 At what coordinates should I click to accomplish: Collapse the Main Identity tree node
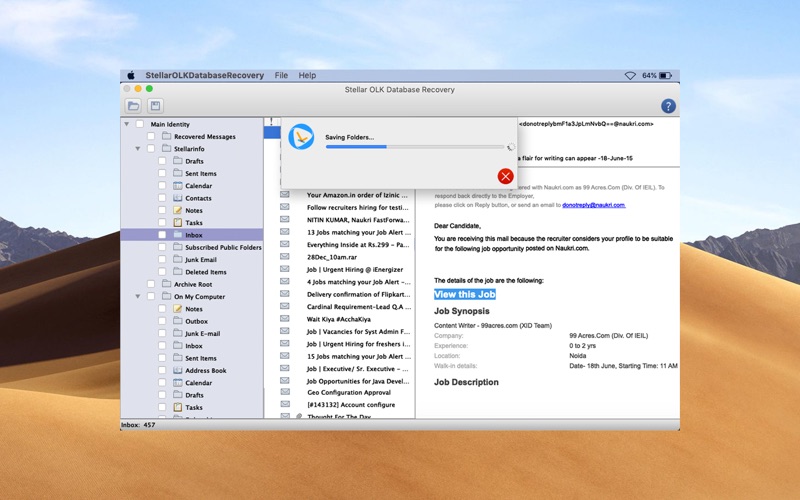pyautogui.click(x=127, y=124)
